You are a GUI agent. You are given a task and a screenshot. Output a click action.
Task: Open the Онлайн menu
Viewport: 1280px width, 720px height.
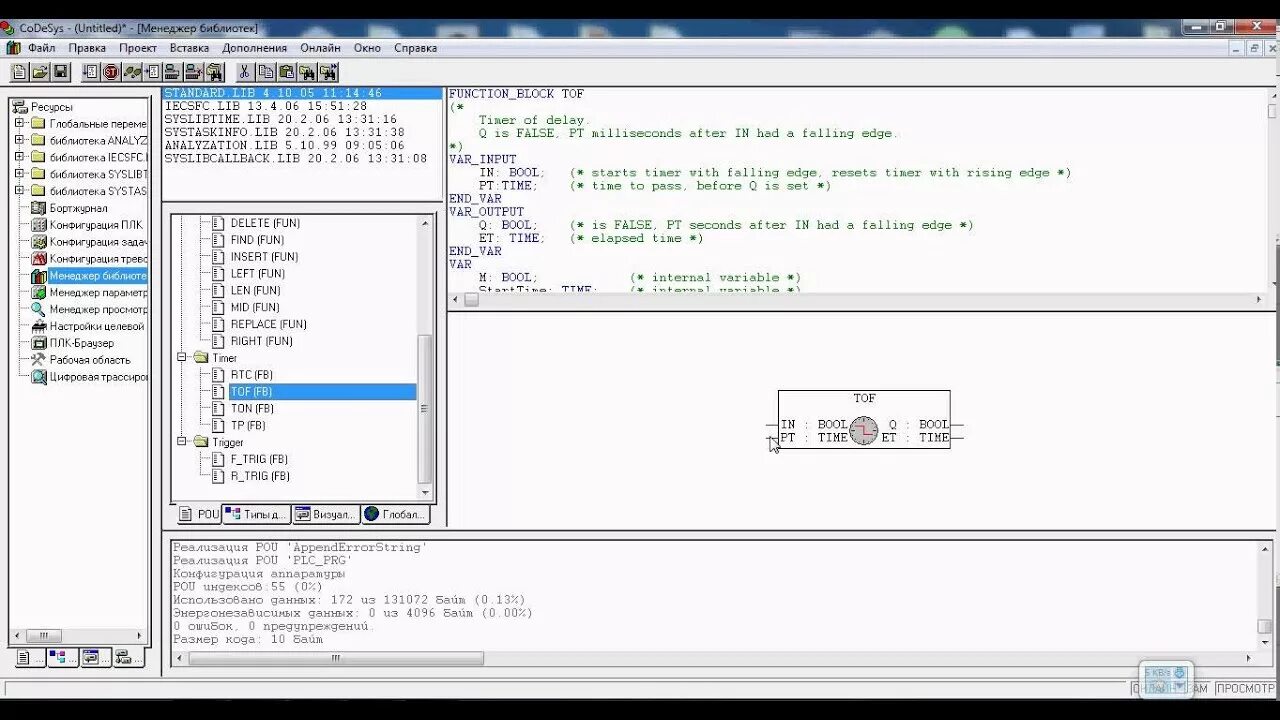(320, 47)
